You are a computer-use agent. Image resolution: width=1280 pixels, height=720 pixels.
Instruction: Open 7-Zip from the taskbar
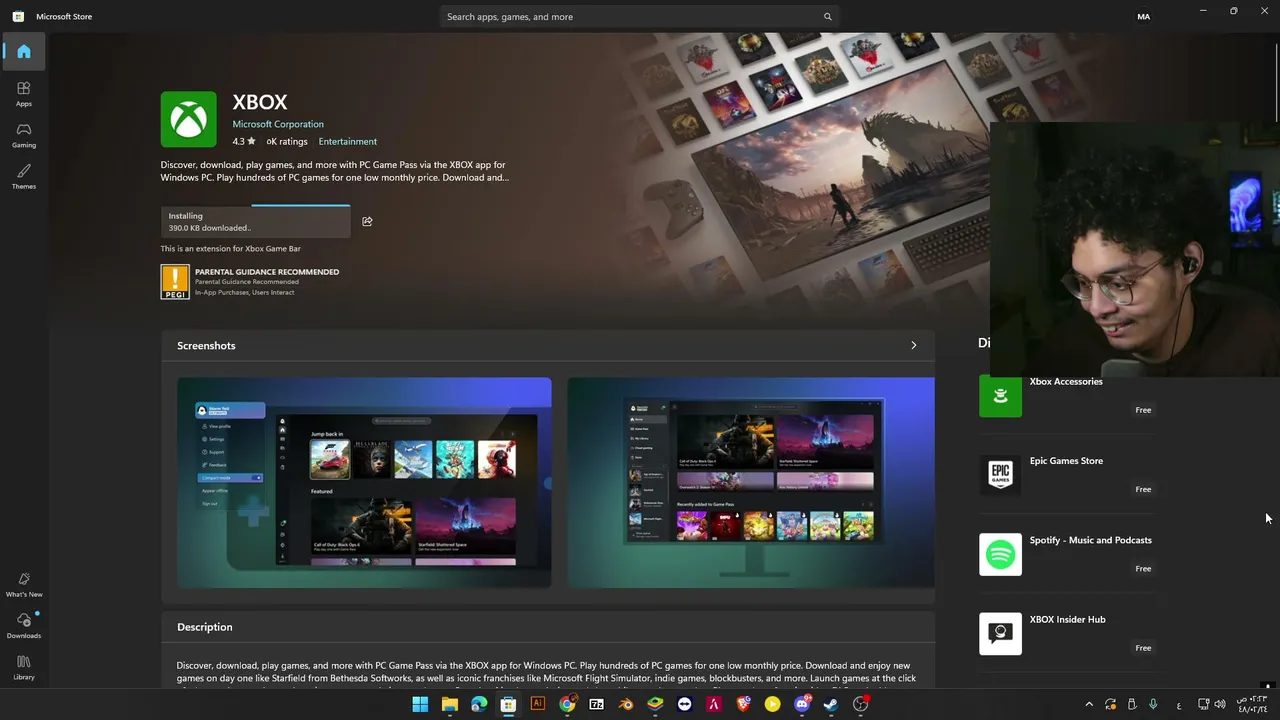click(x=597, y=704)
